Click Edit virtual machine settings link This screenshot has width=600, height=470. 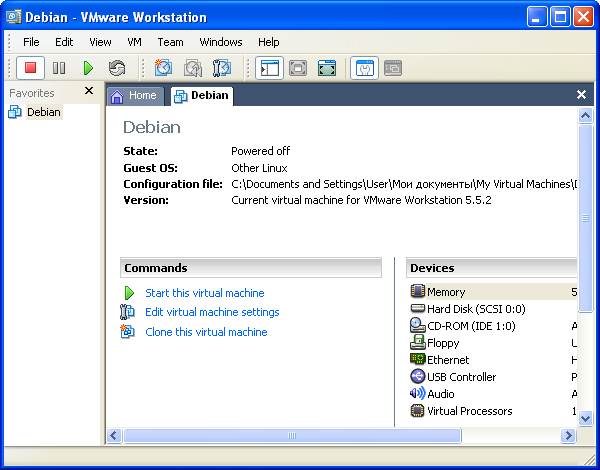click(x=212, y=312)
